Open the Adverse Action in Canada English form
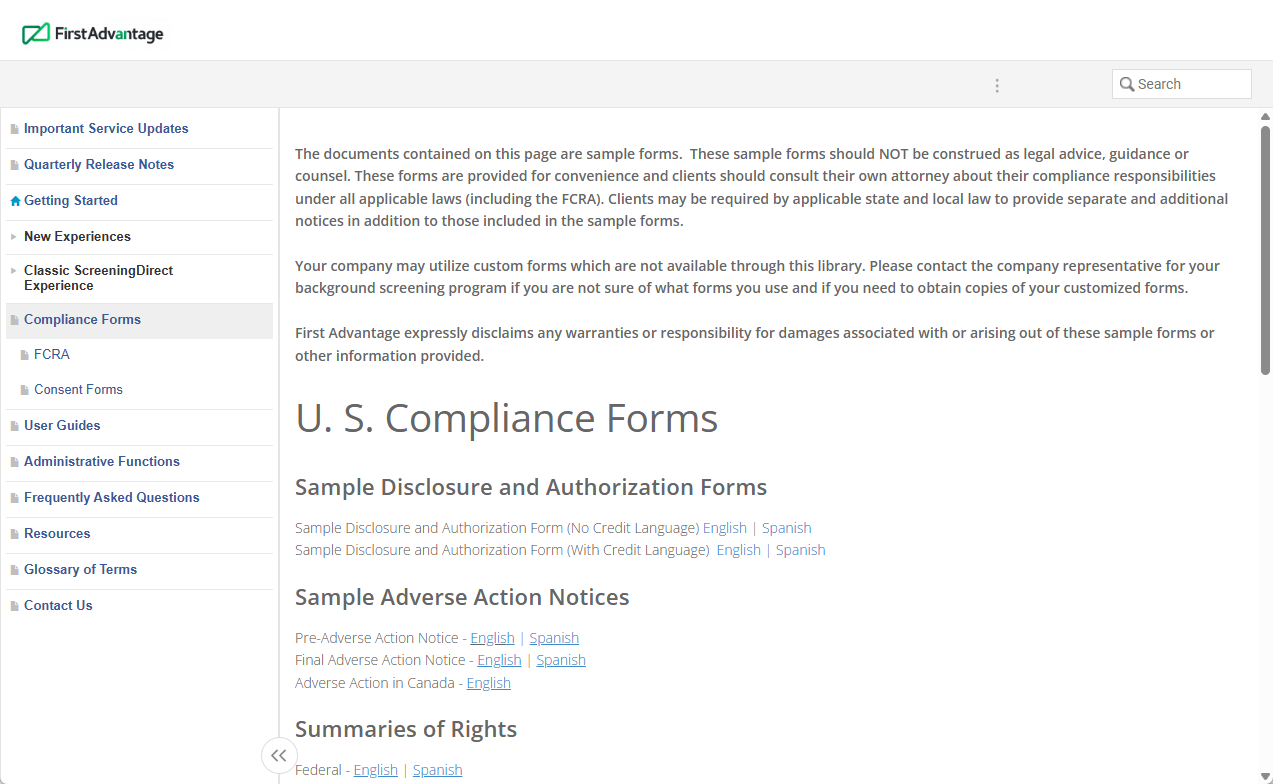This screenshot has height=784, width=1273. click(x=488, y=682)
